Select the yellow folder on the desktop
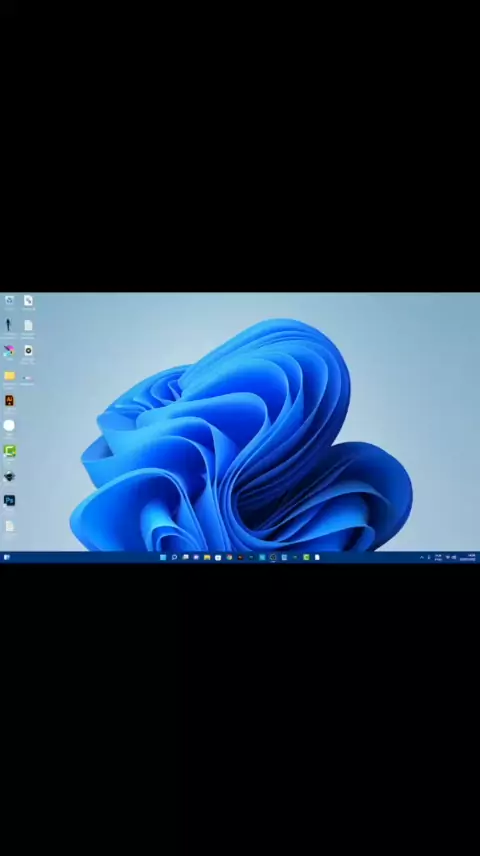The image size is (480, 856). click(9, 376)
